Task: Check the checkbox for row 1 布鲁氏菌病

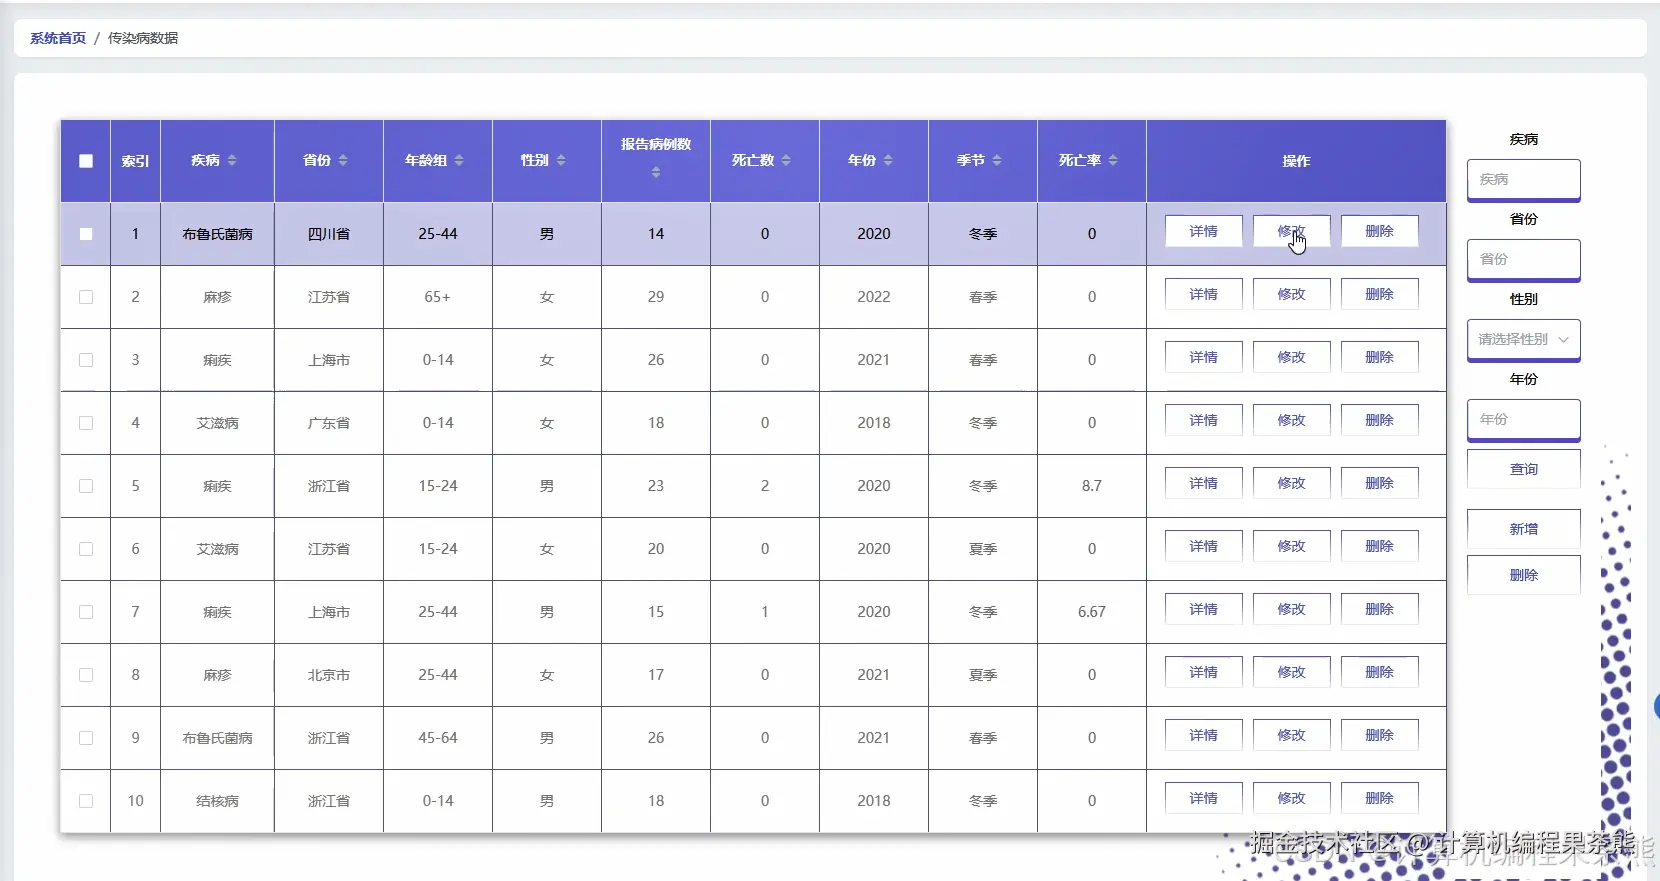Action: pos(86,234)
